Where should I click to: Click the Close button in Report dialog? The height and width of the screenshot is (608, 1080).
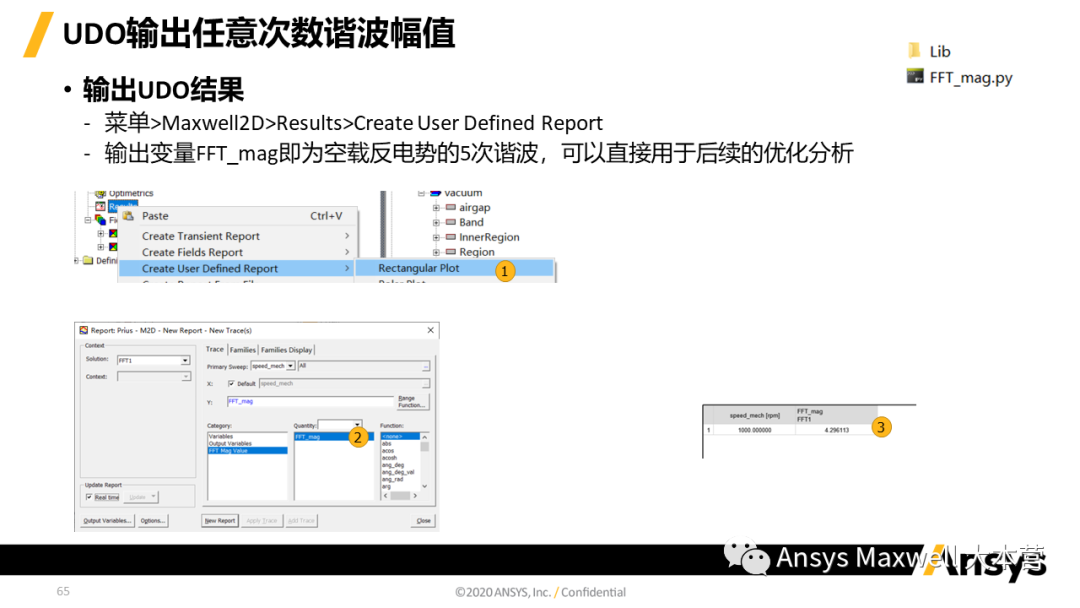[423, 521]
